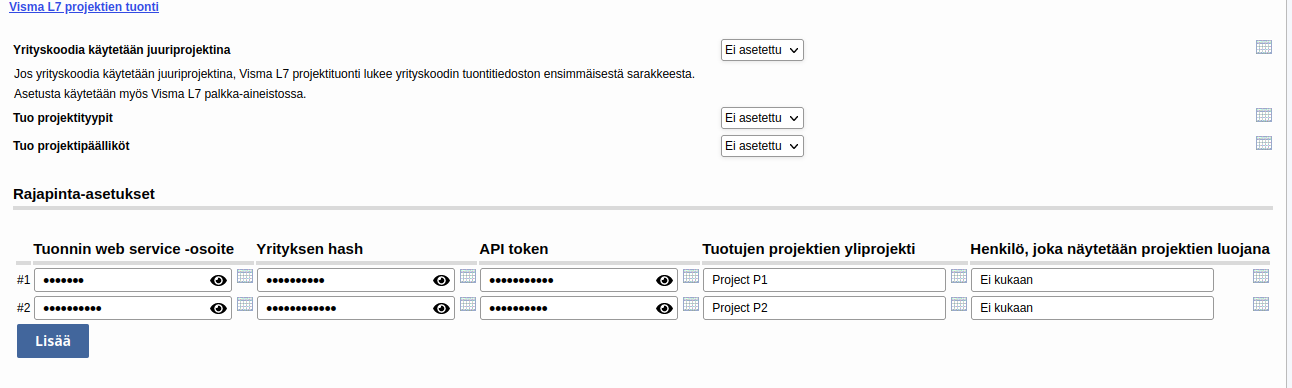Click the vertical scrollbar on the right edge
Viewport: 1292px width, 388px height.
pyautogui.click(x=1285, y=194)
